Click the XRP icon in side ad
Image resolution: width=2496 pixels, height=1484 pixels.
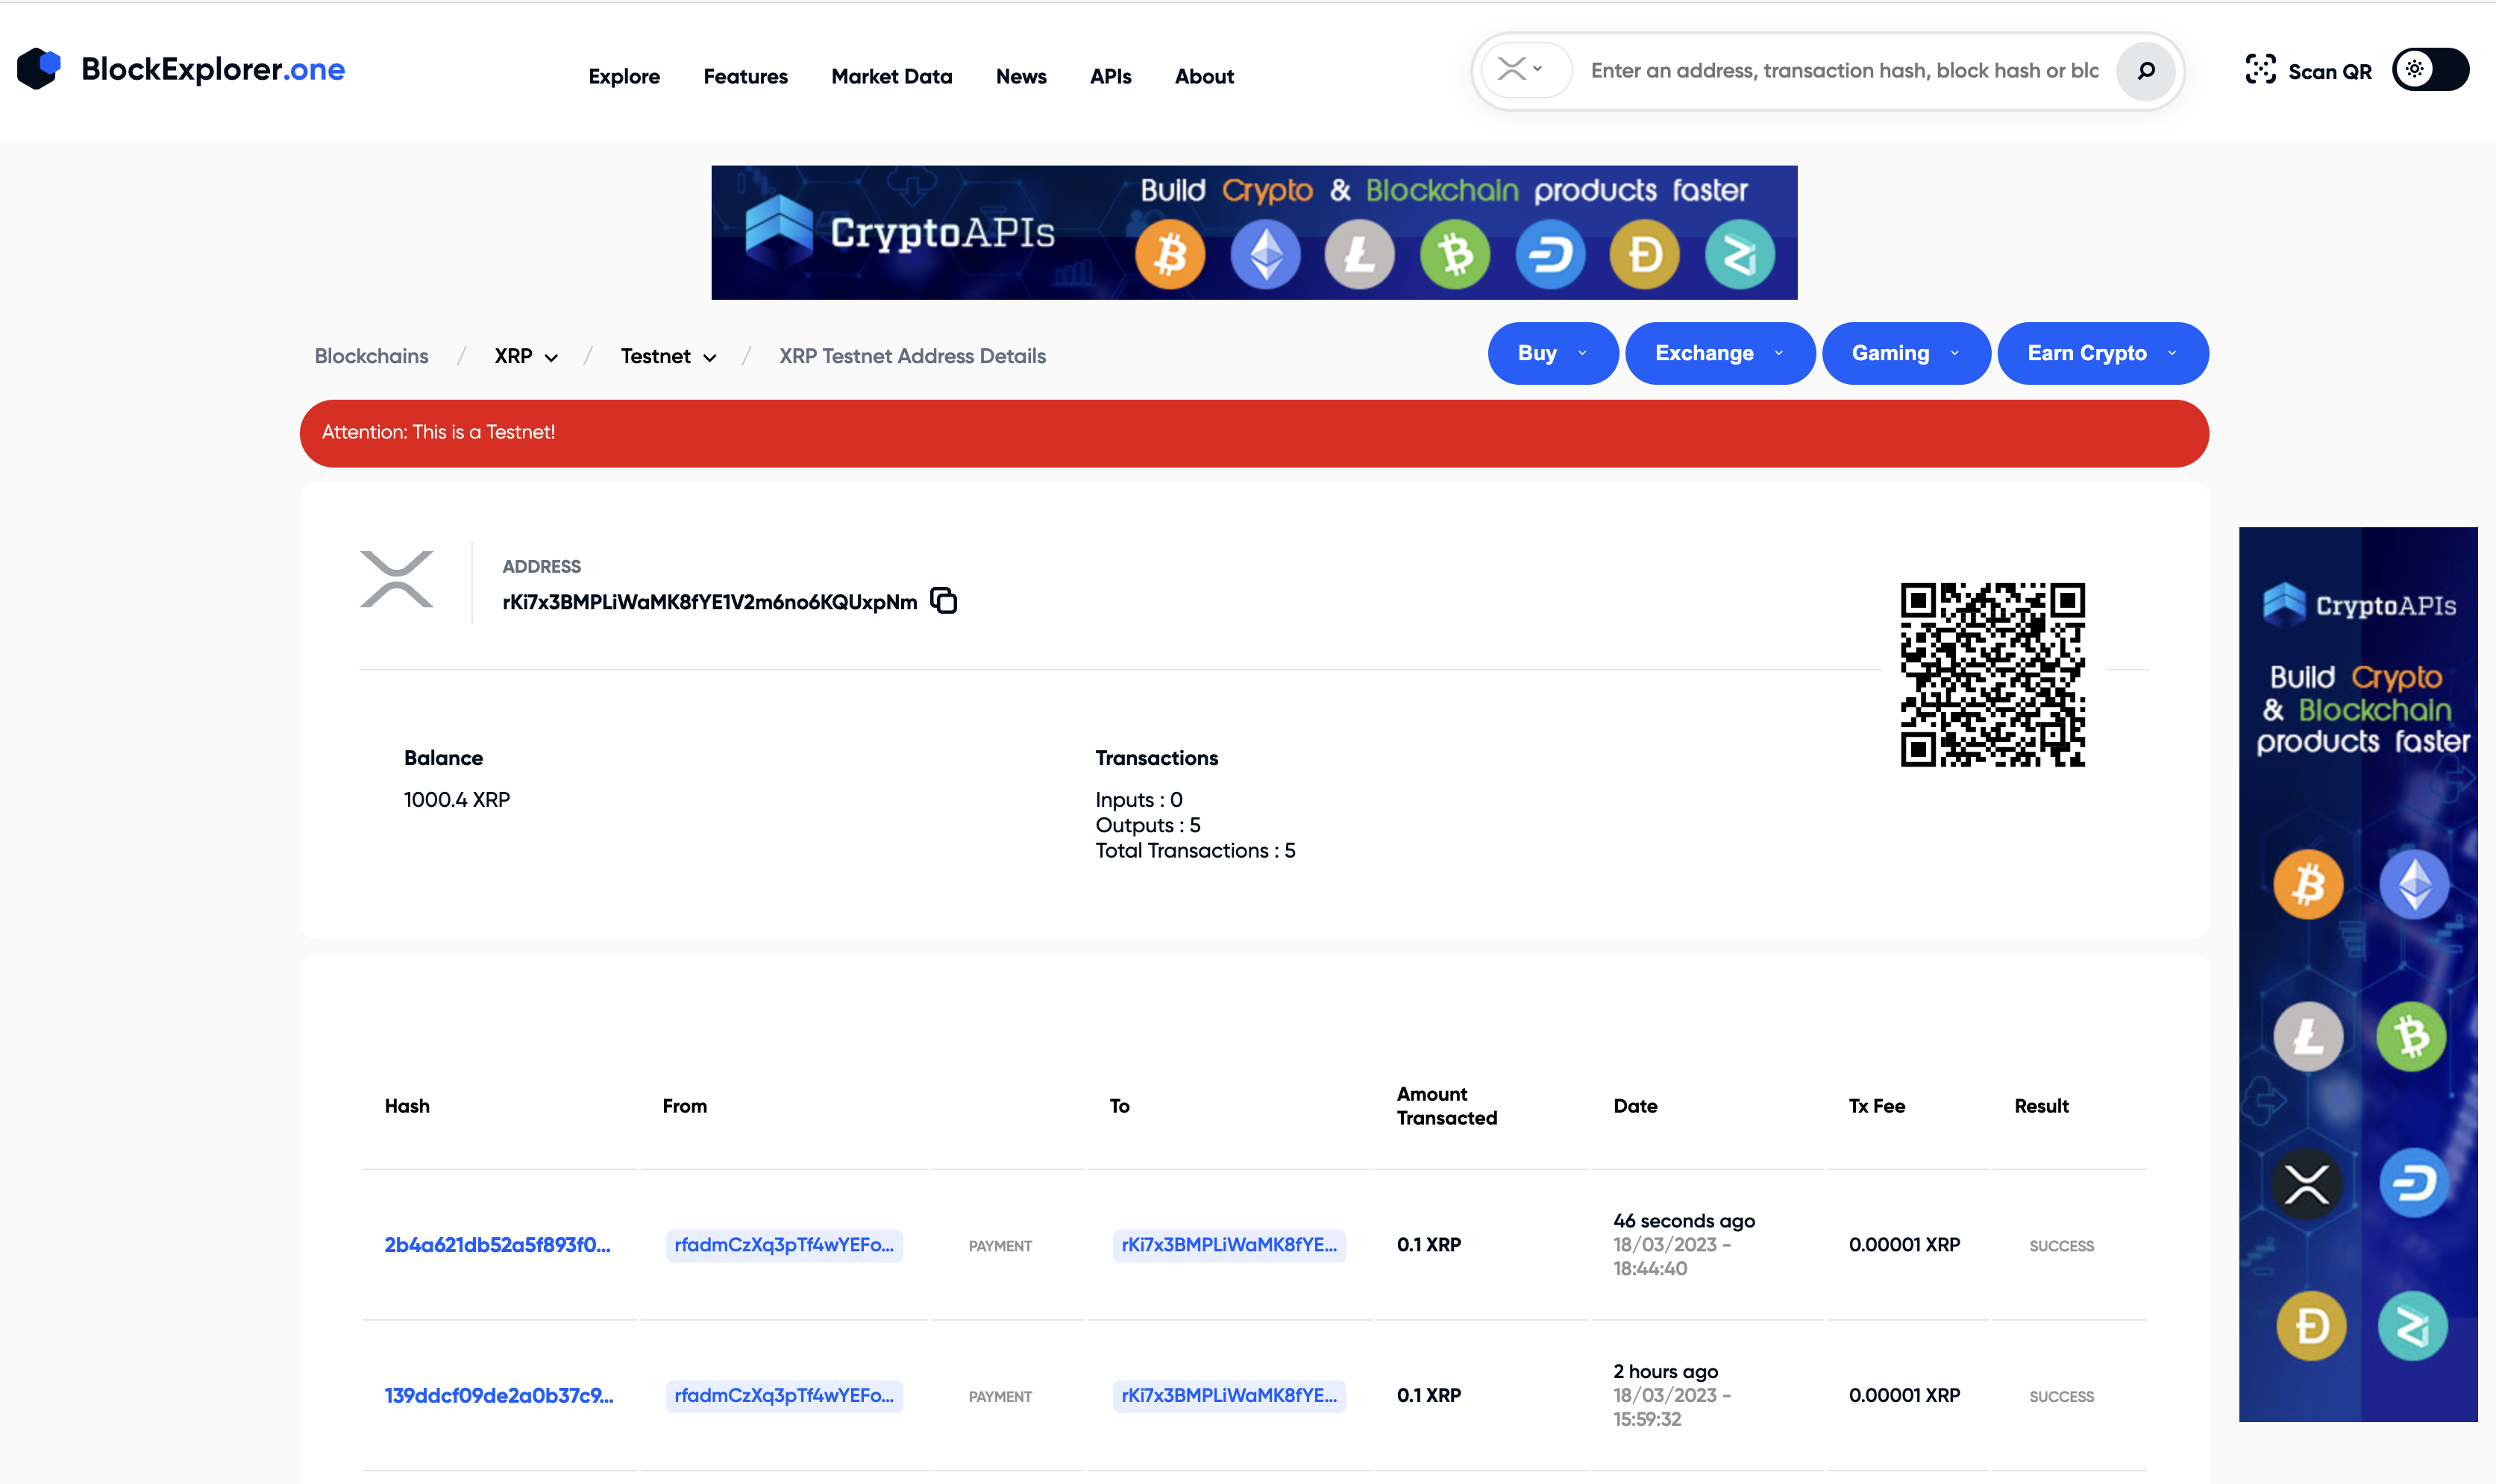tap(2307, 1184)
